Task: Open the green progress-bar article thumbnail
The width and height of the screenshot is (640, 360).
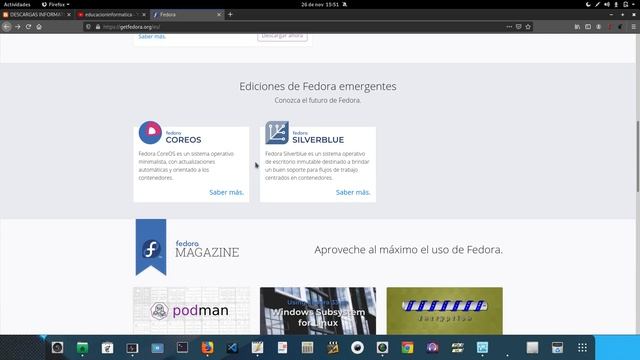Action: [x=444, y=311]
